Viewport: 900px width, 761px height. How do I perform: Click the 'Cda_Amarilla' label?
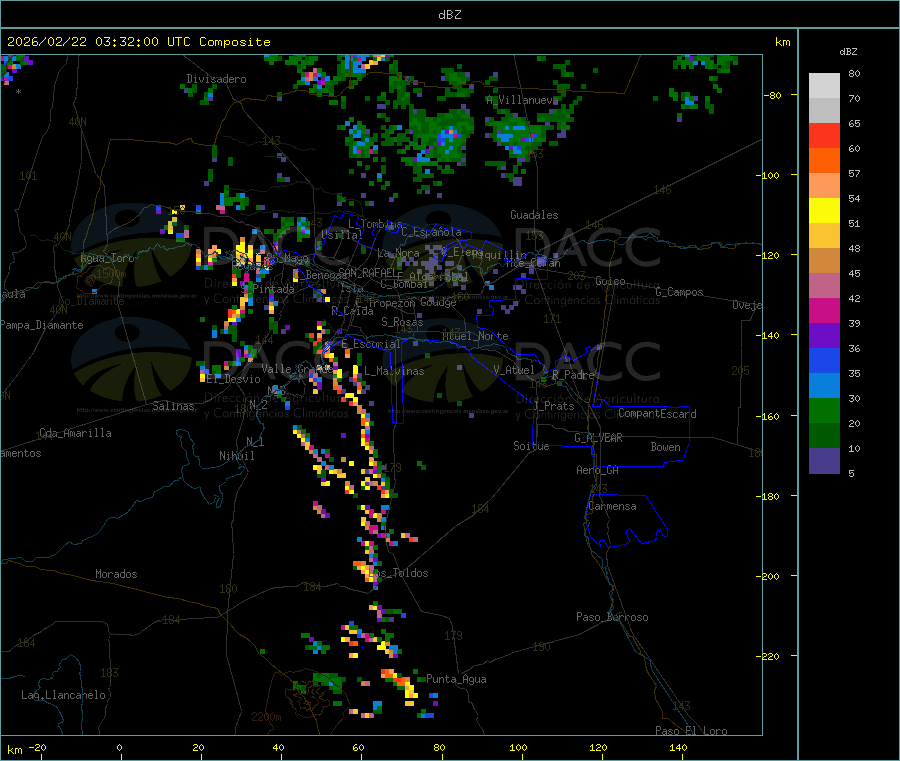coord(75,433)
